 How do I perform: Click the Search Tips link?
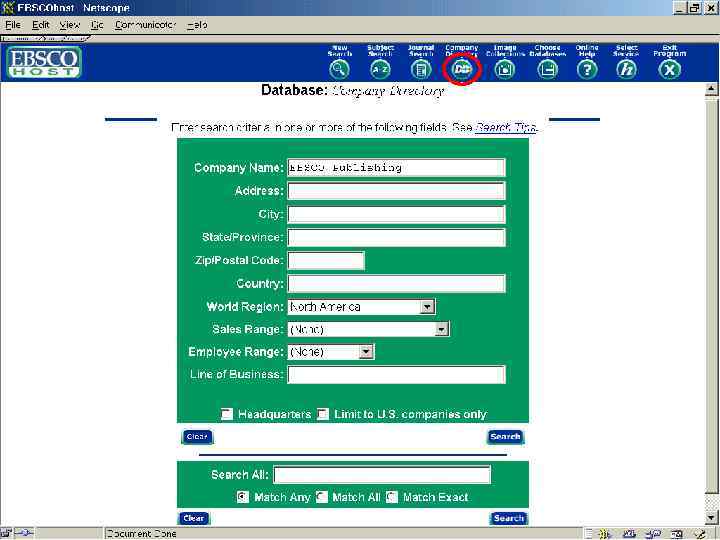click(505, 127)
